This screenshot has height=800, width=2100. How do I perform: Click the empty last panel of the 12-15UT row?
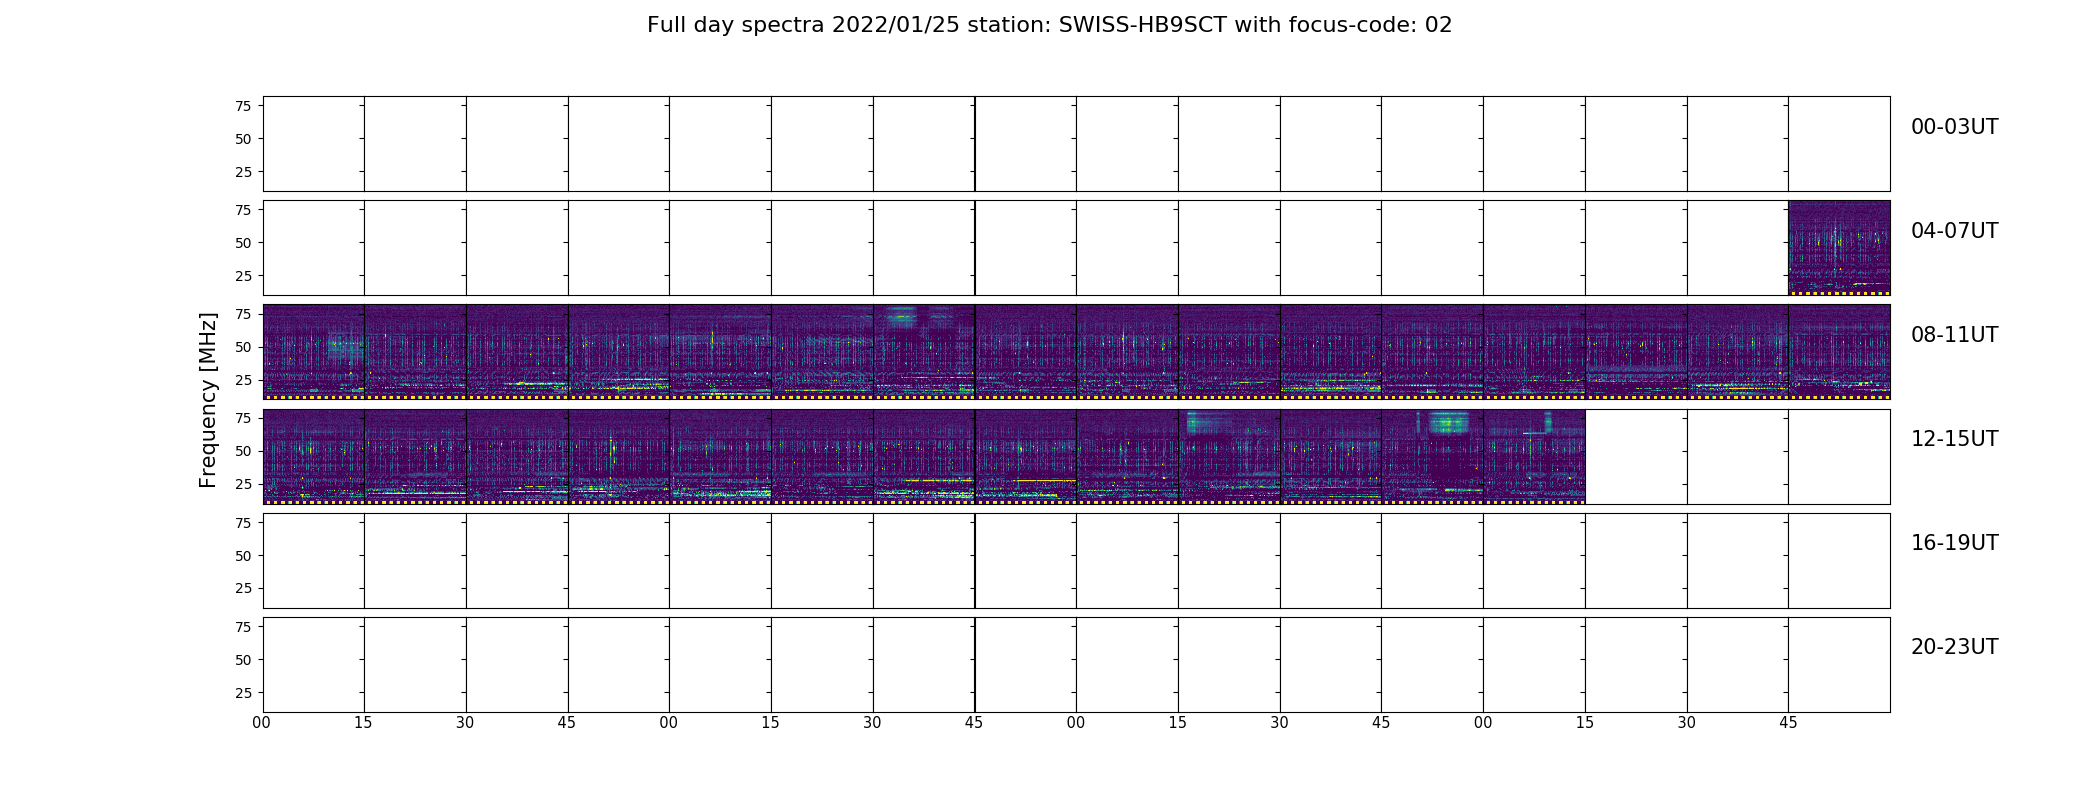(x=1839, y=457)
